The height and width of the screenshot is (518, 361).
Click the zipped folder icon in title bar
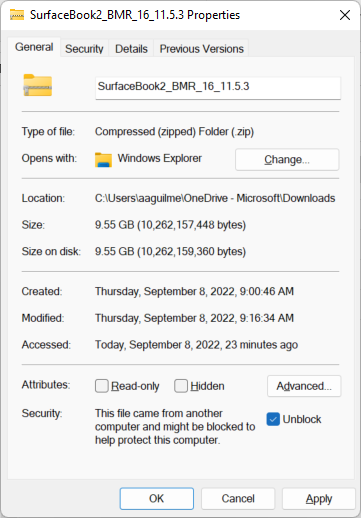(17, 15)
